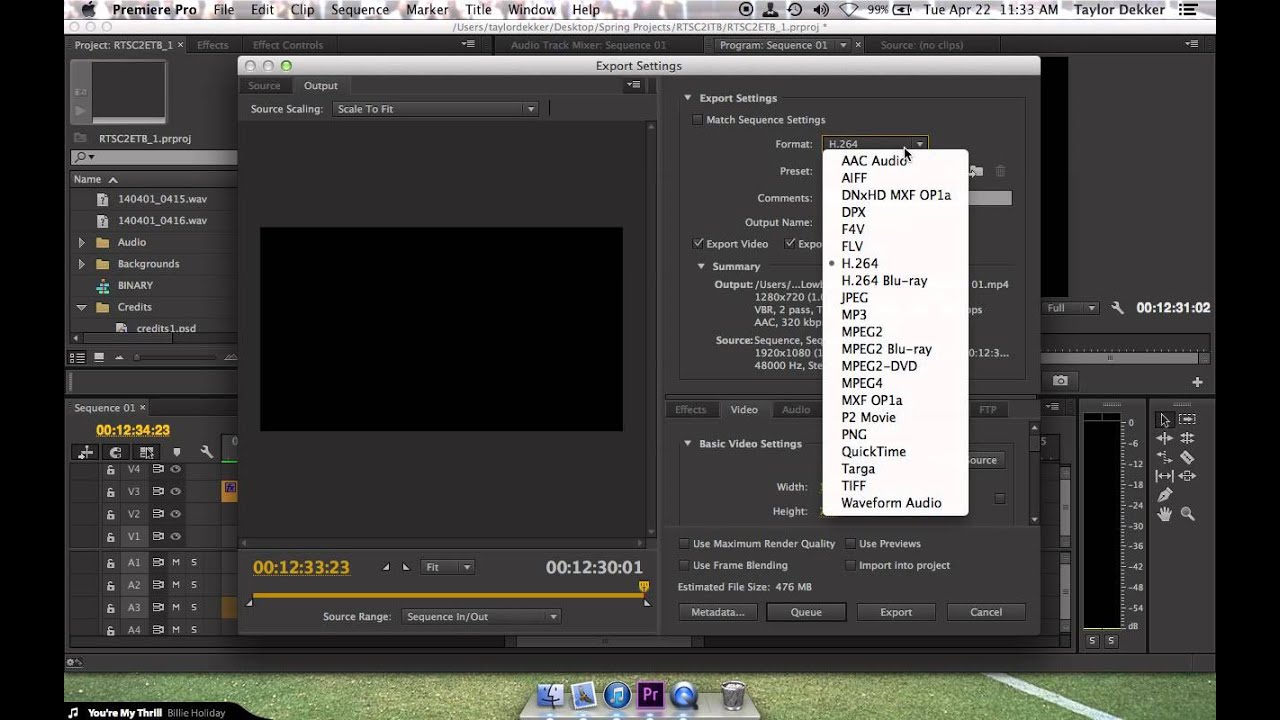This screenshot has width=1280, height=720.
Task: Collapse the Summary section
Action: (701, 266)
